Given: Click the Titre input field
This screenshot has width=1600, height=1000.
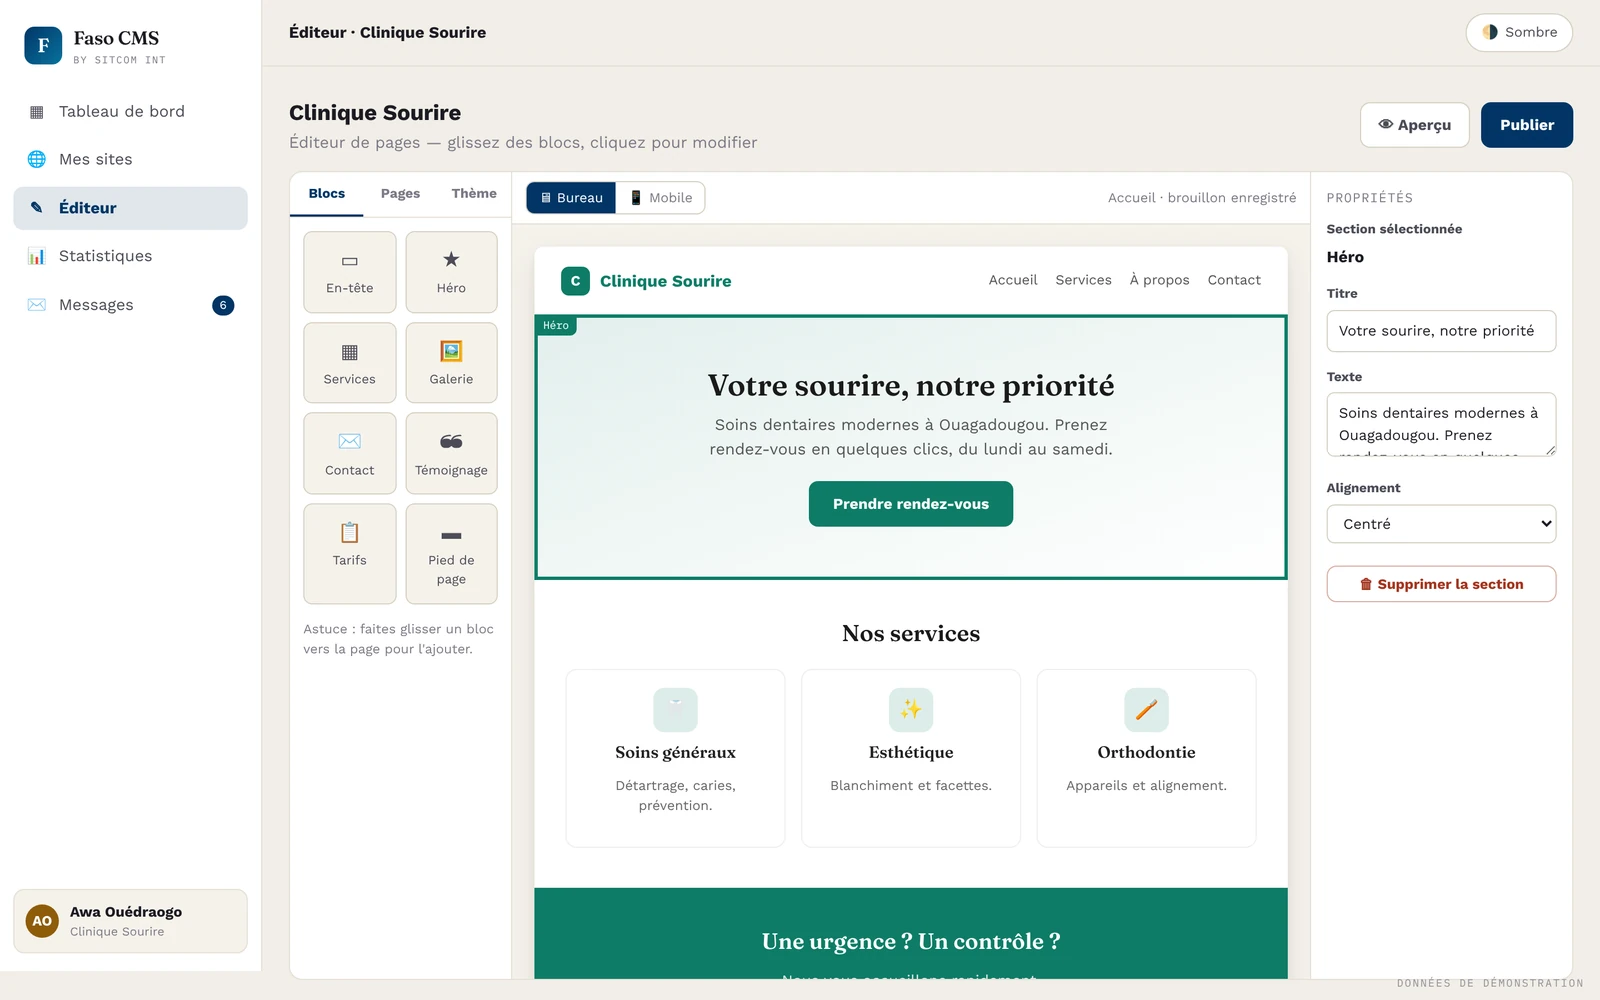Looking at the screenshot, I should (x=1441, y=331).
